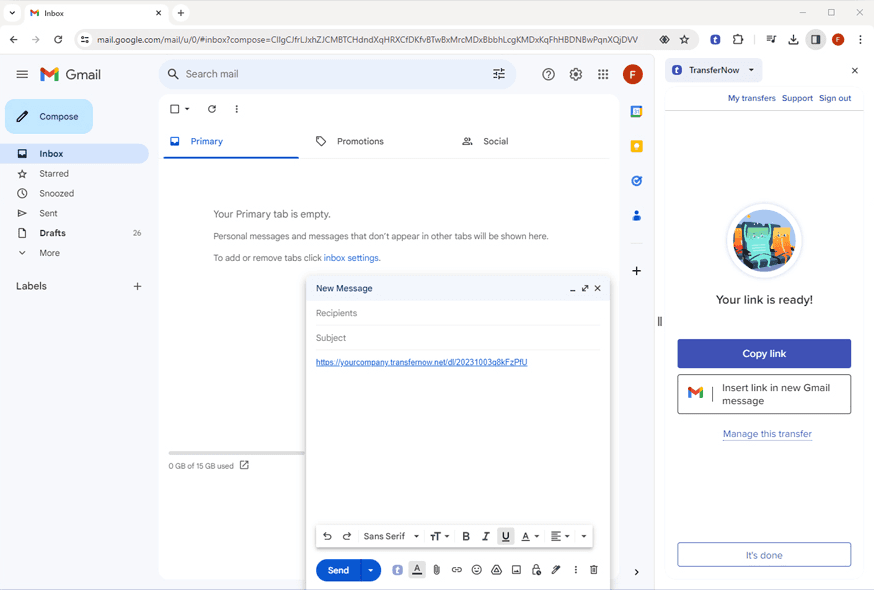
Task: Toggle bold formatting on
Action: [466, 536]
